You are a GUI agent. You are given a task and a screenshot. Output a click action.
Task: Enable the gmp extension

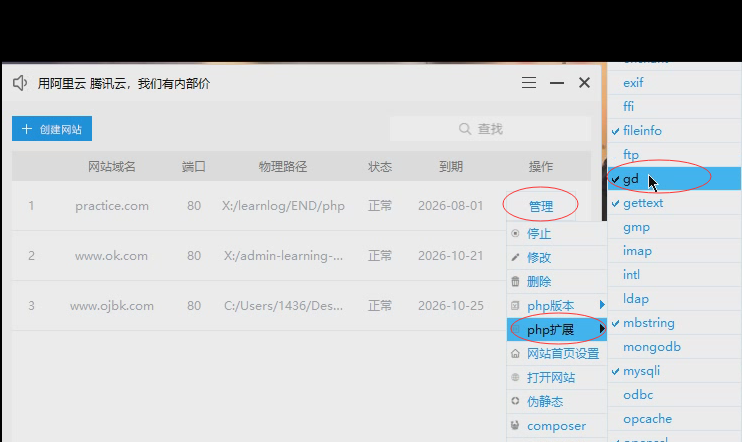[x=674, y=227]
